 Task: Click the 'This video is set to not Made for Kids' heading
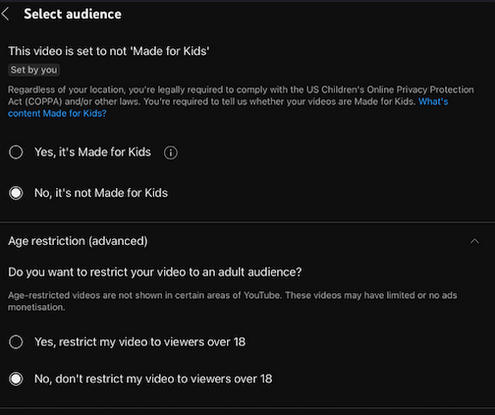(109, 51)
